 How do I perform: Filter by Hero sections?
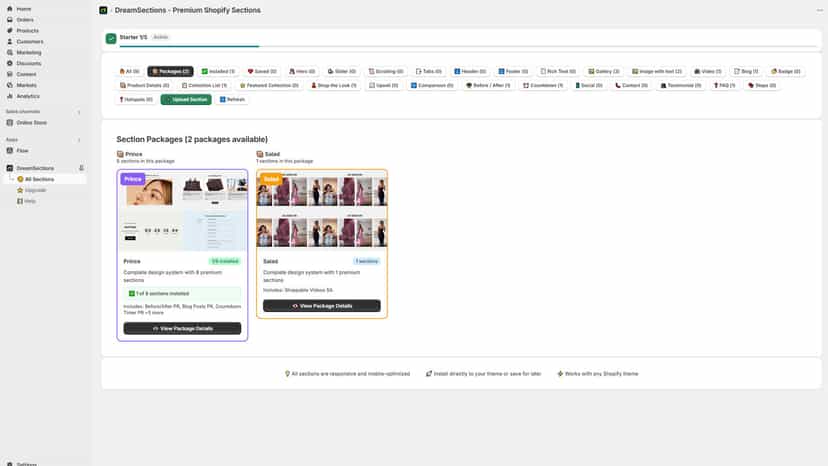click(302, 71)
